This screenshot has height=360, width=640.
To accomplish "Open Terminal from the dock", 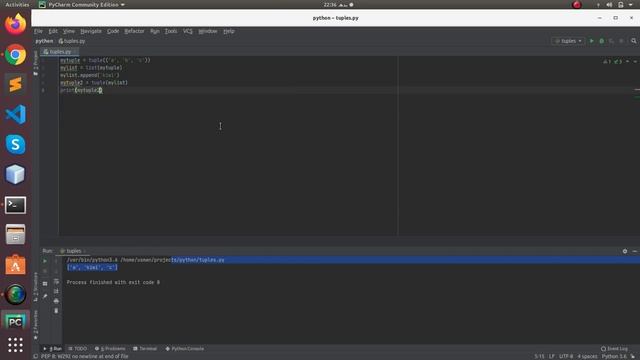I will click(x=16, y=205).
